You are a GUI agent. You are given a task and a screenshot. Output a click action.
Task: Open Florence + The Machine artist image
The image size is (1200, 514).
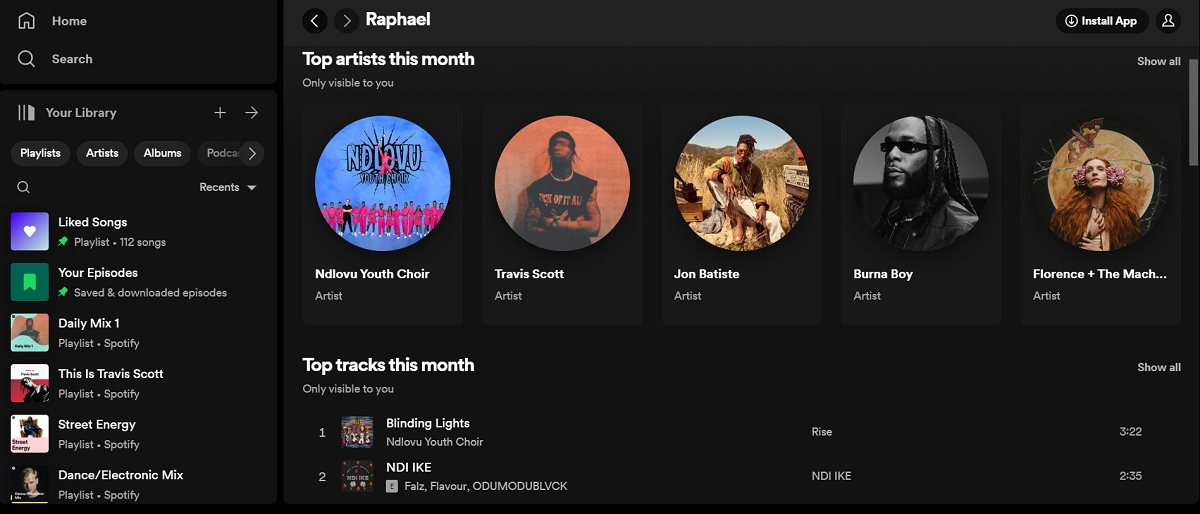pyautogui.click(x=1100, y=183)
